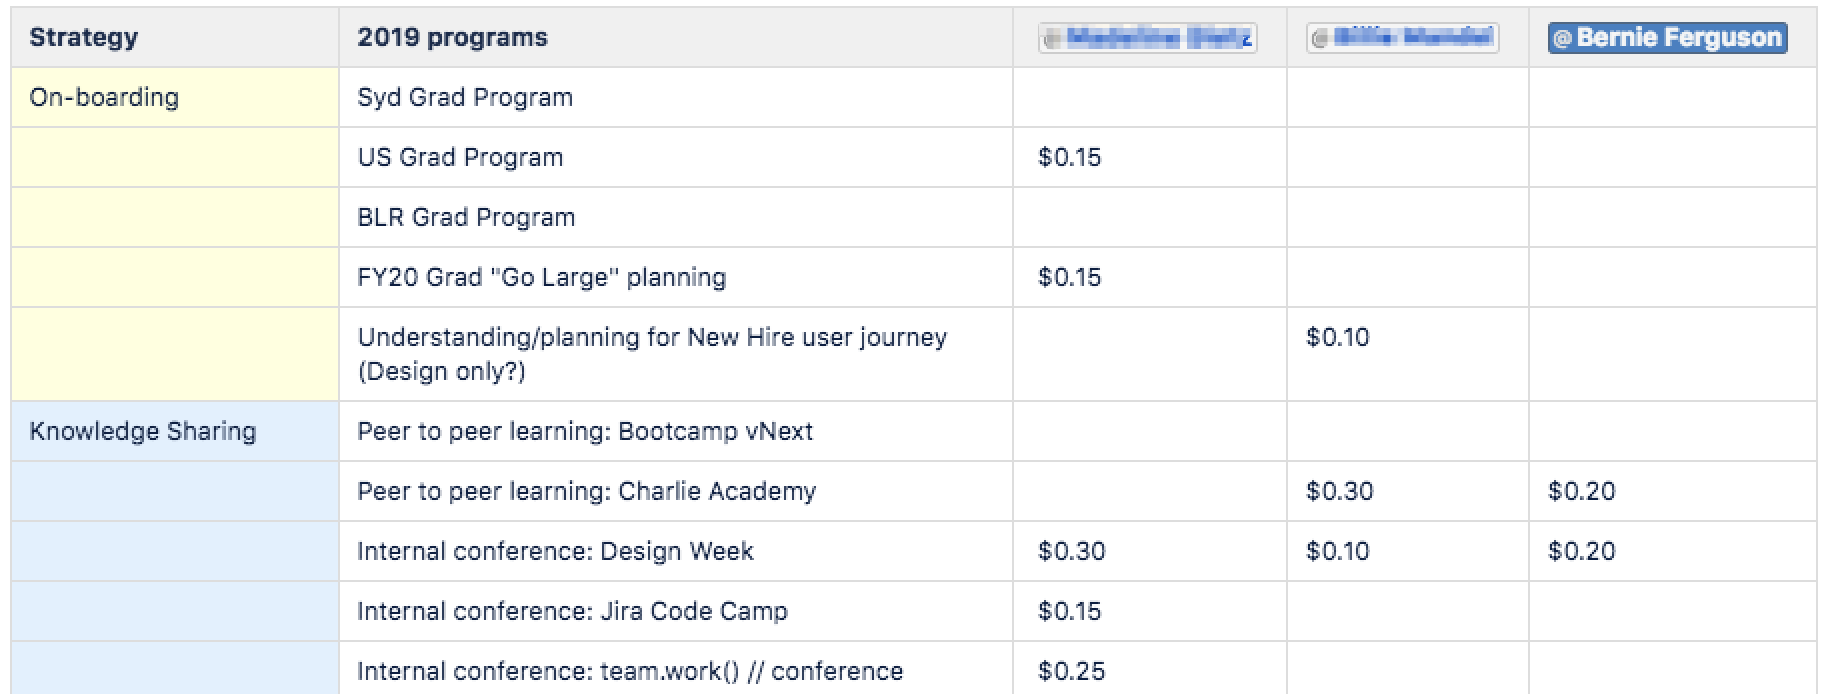The image size is (1840, 694).
Task: Click the $0.25 value cell
Action: [1150, 669]
